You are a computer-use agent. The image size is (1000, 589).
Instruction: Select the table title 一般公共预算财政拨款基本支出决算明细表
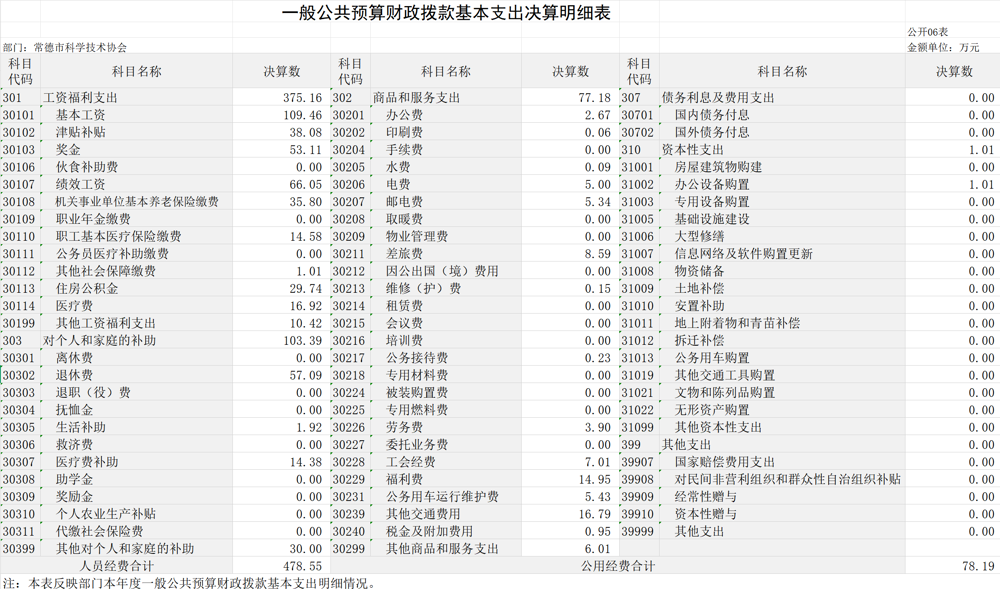click(x=446, y=13)
